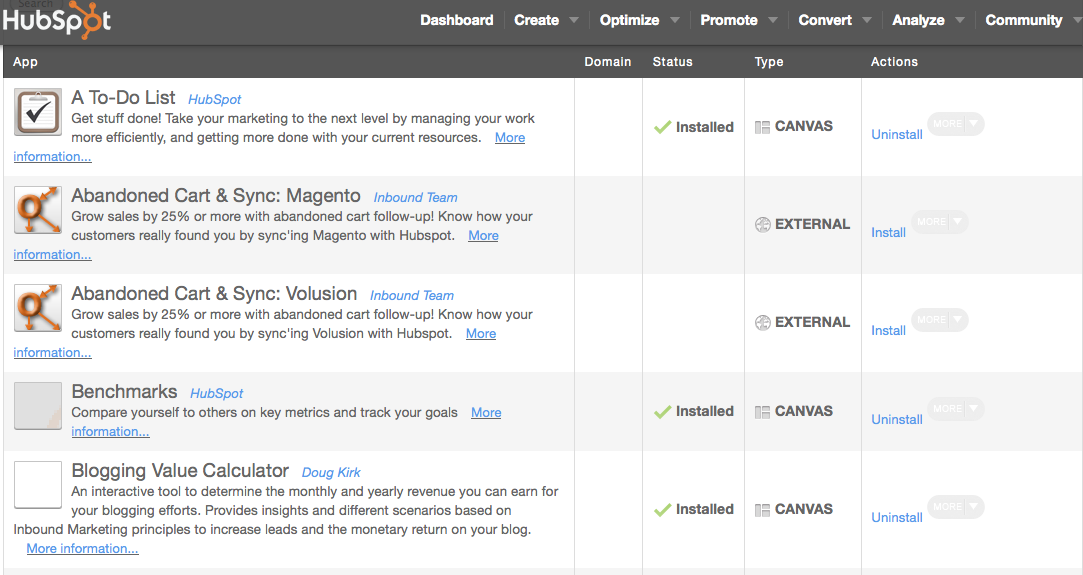Click the canvas type icon for A To-Do List
Viewport: 1083px width, 575px height.
(763, 127)
